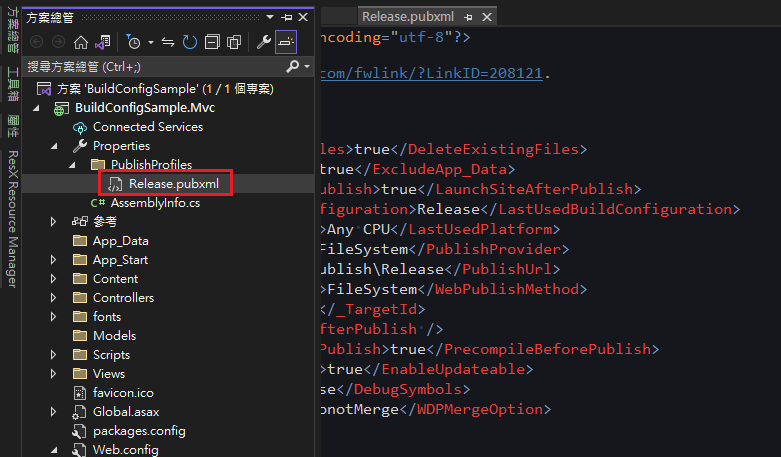Select Connected Services
Image resolution: width=781 pixels, height=457 pixels.
147,127
